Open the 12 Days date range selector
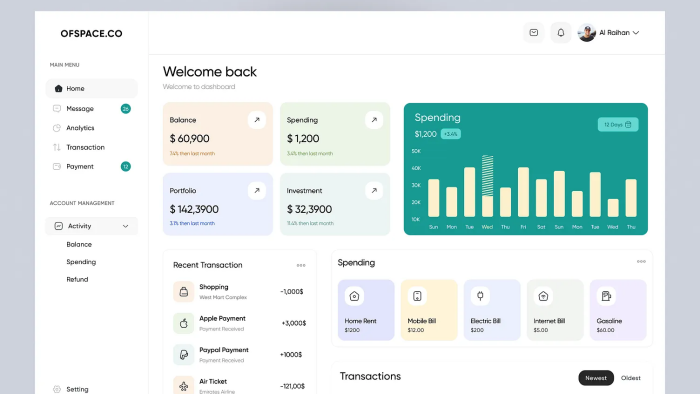Screen dimensions: 700x394 coord(618,124)
